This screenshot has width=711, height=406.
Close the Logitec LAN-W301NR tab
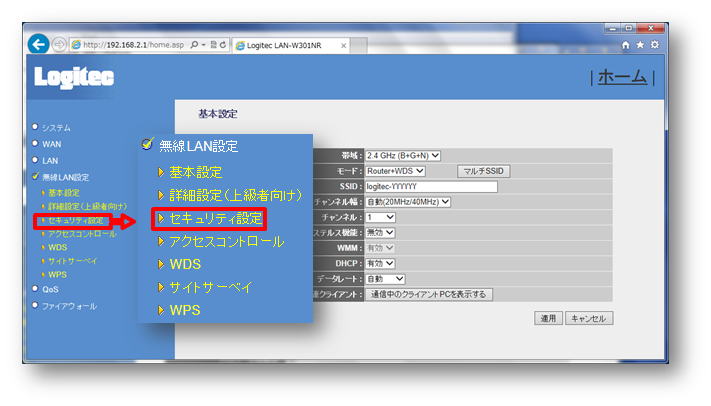[x=344, y=45]
